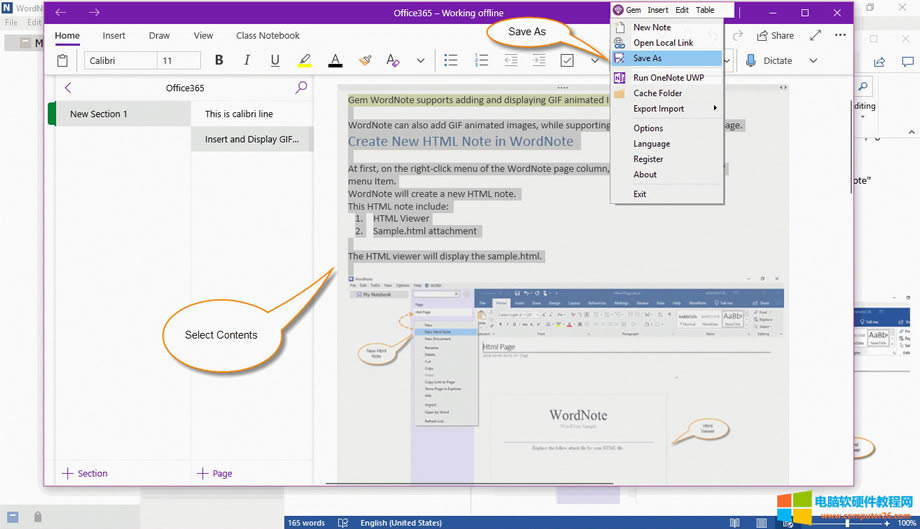Screen dimensions: 920x529
Task: Click the Share button
Action: (775, 36)
